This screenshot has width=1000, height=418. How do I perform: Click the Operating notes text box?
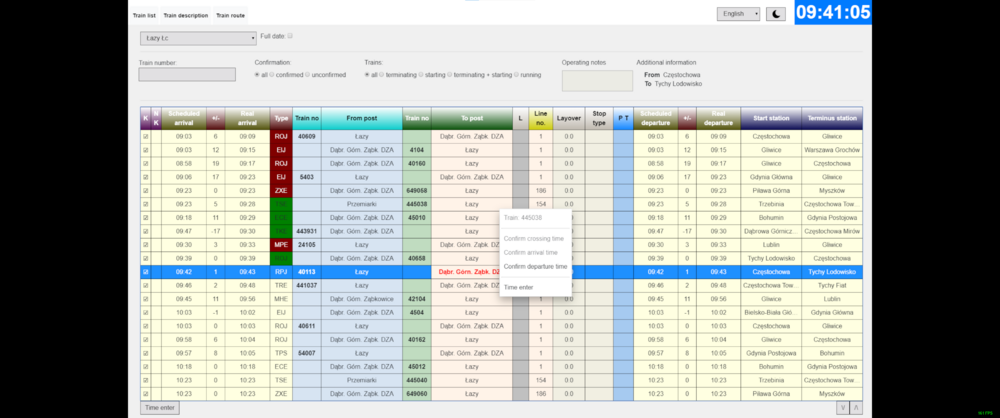[x=597, y=80]
